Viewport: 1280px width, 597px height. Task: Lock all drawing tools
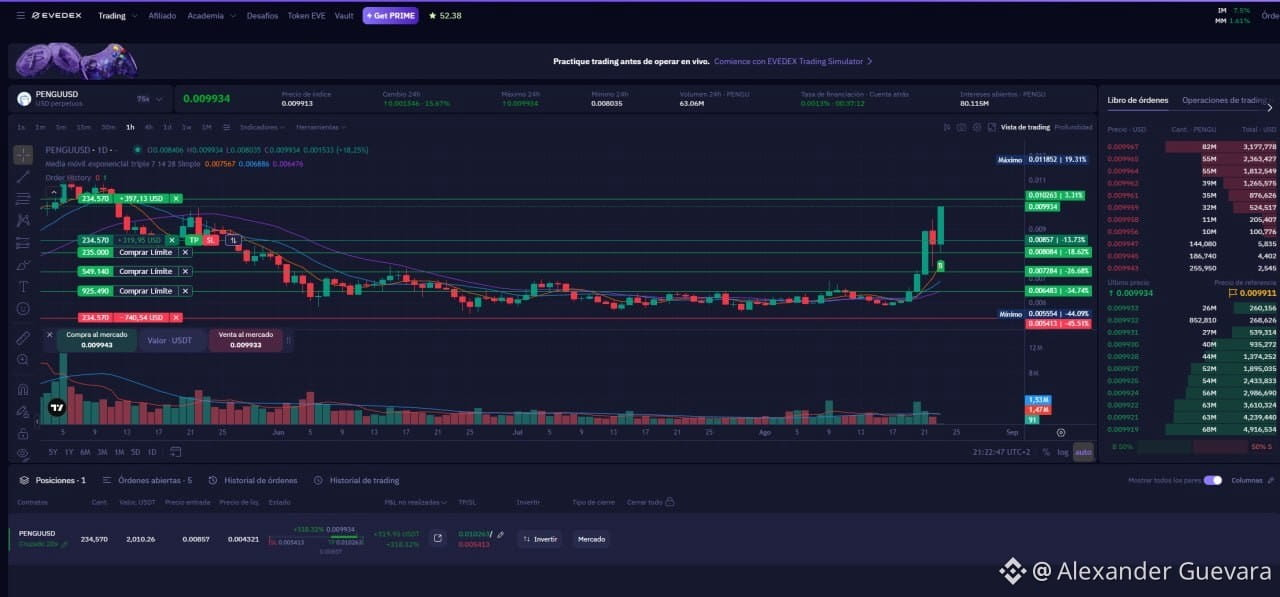[x=23, y=433]
